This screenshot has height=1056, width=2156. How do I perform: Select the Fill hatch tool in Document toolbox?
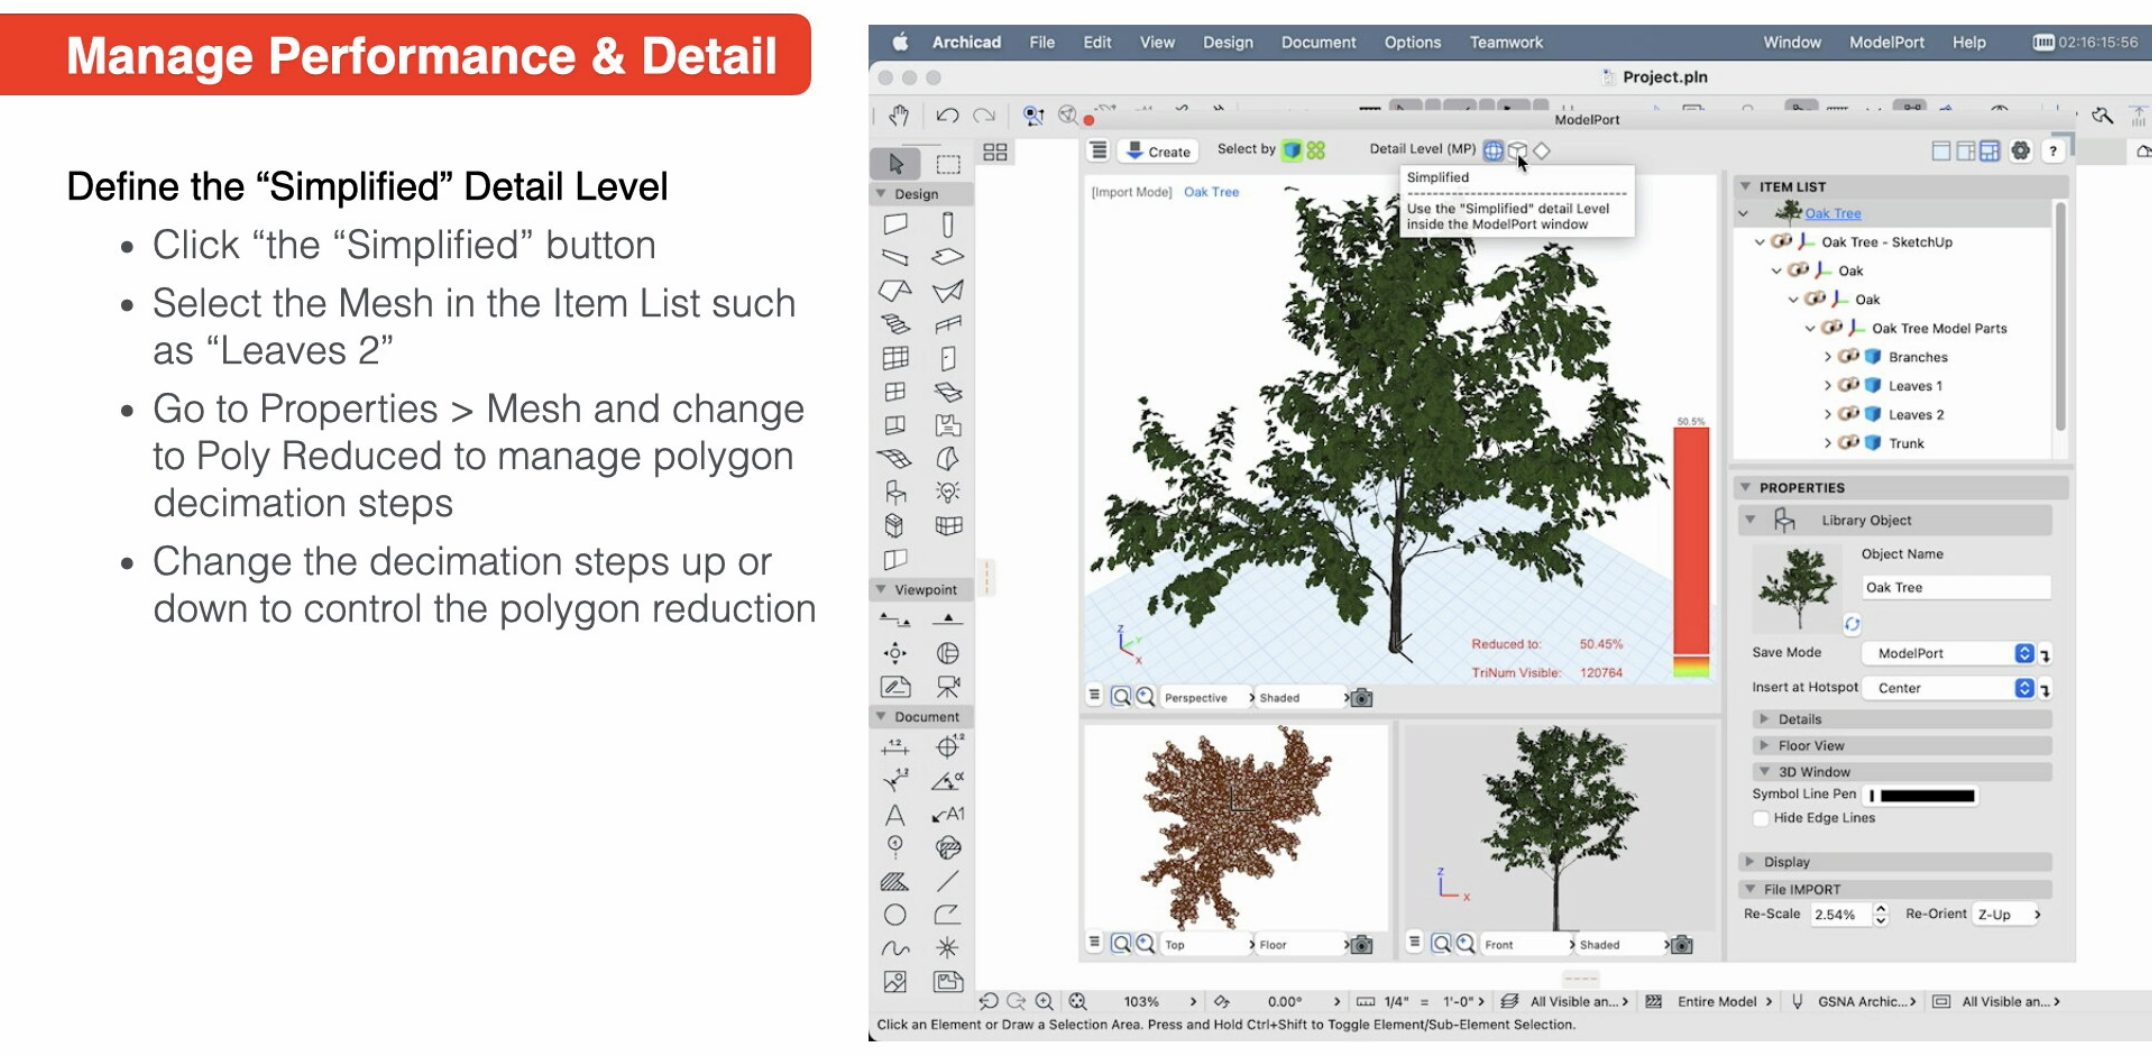[x=896, y=882]
